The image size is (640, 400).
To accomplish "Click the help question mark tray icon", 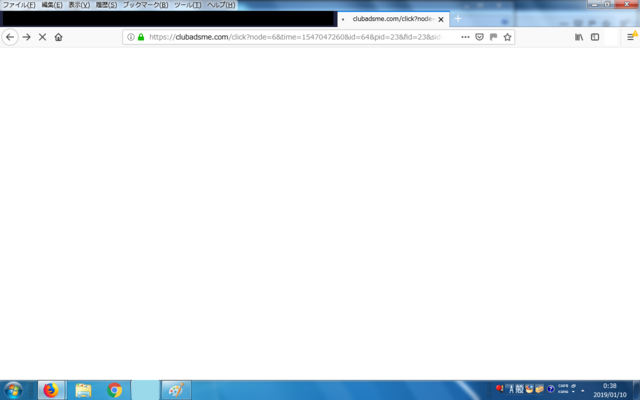I will coord(551,389).
